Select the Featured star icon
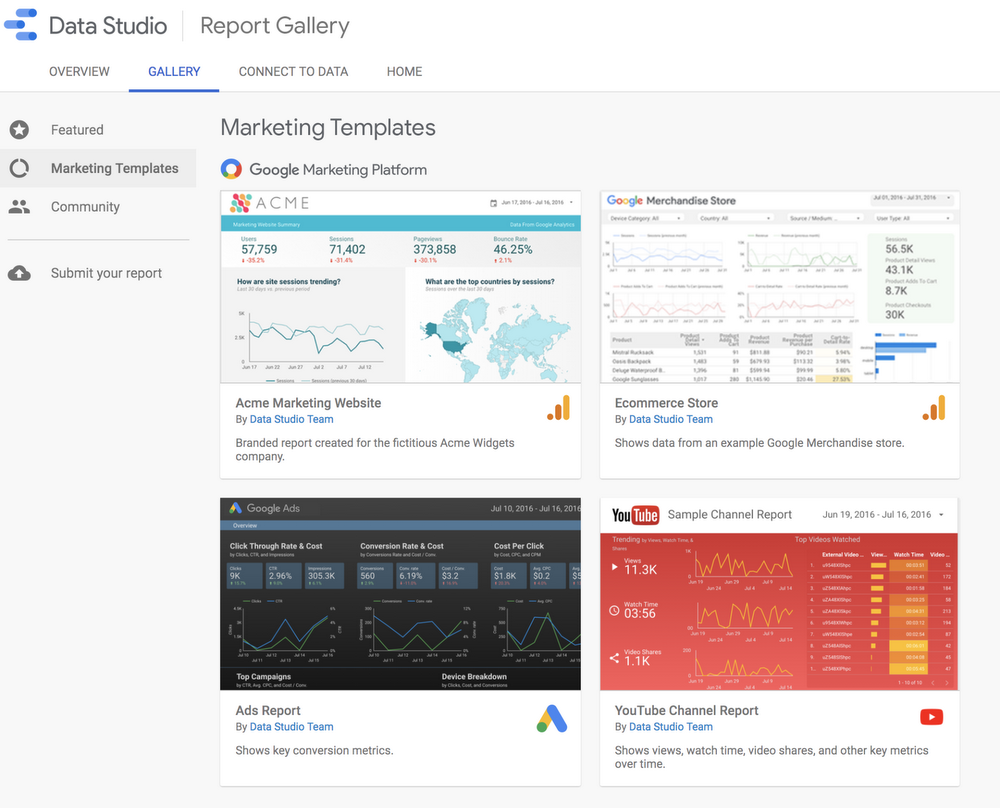The width and height of the screenshot is (1000, 808). [x=19, y=130]
